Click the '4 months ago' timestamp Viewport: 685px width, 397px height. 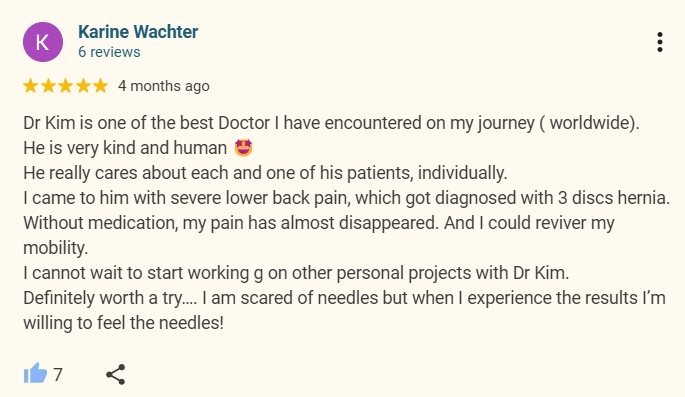(164, 86)
